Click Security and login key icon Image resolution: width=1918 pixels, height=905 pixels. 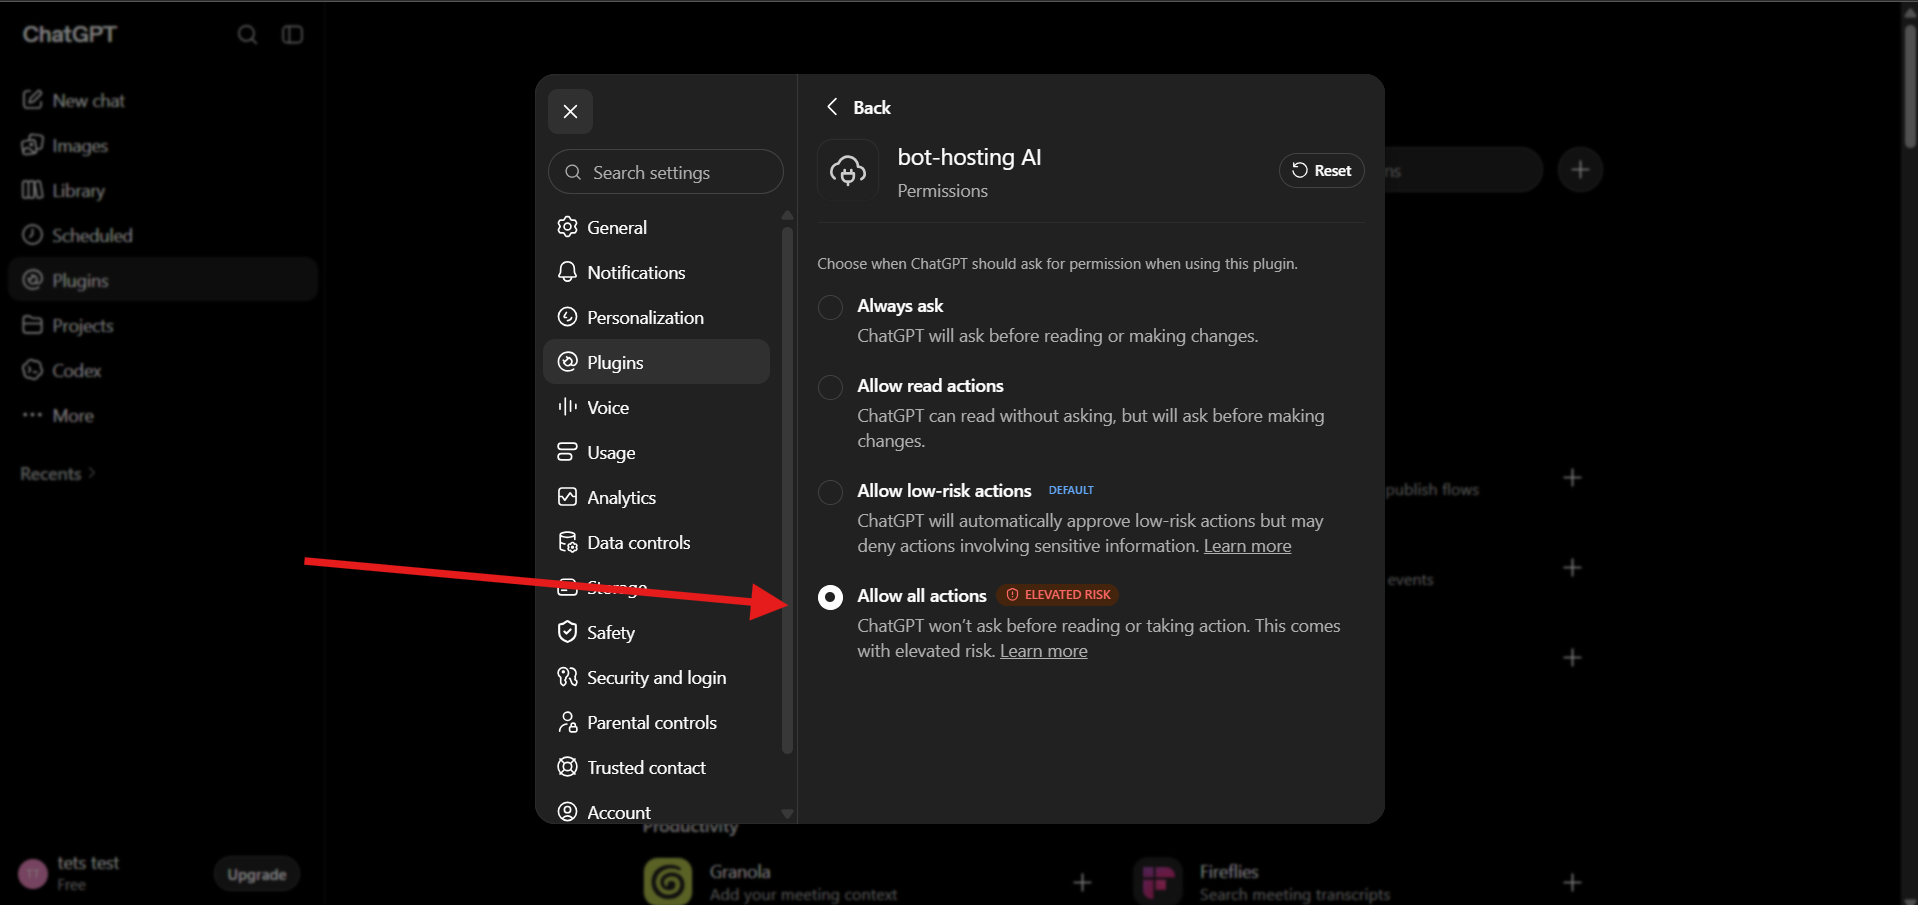(x=567, y=677)
